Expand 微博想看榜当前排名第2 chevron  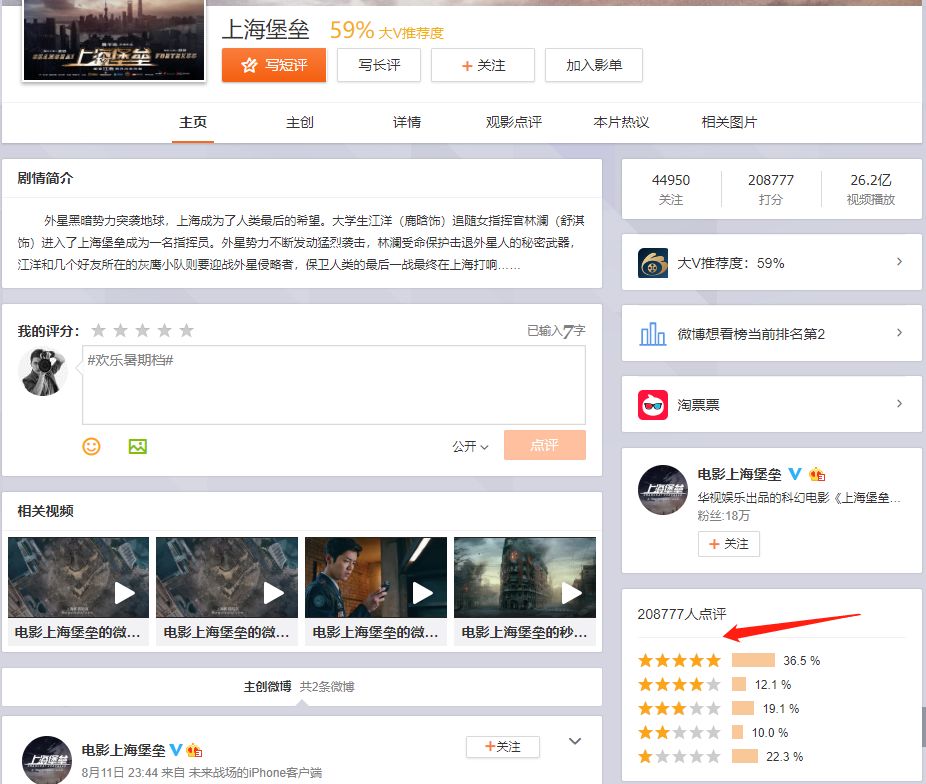pyautogui.click(x=899, y=332)
